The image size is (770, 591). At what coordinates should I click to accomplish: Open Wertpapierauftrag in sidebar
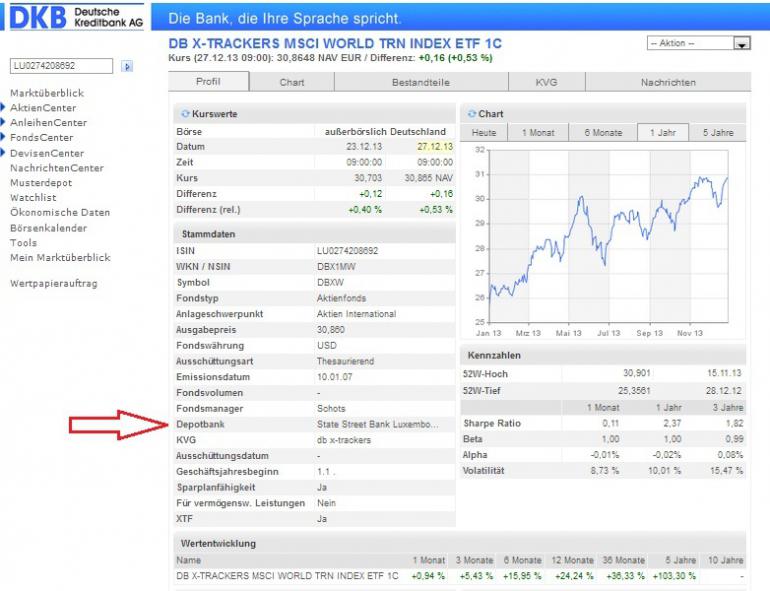(x=54, y=283)
